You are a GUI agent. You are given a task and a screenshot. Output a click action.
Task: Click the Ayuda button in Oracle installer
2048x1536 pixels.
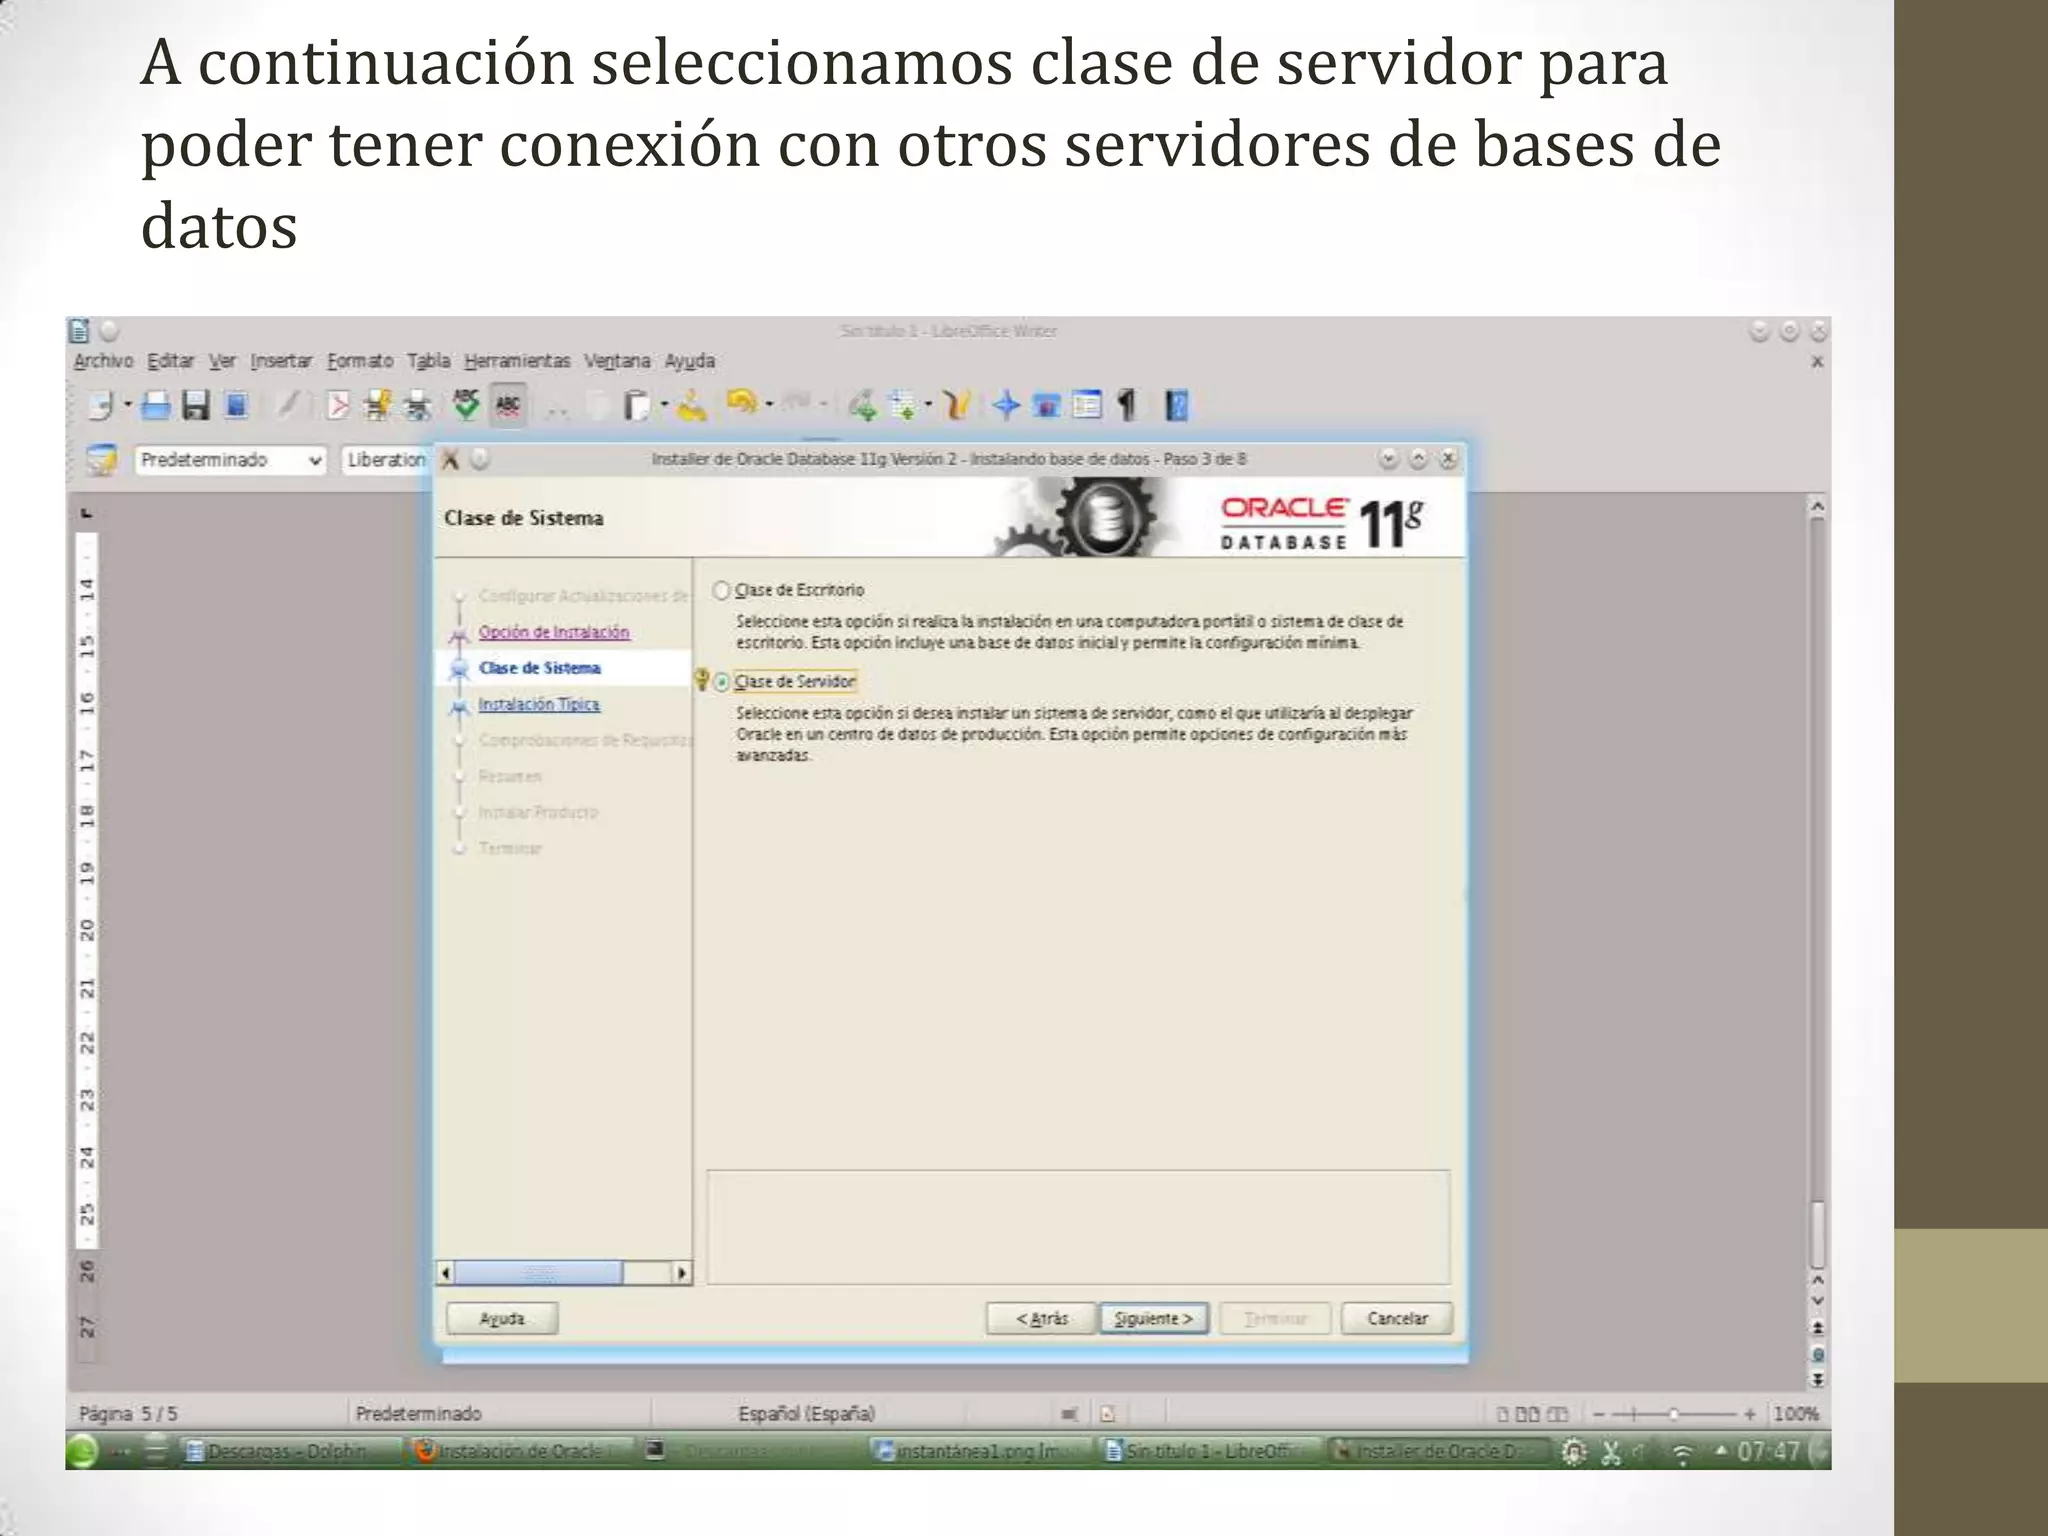click(x=502, y=1318)
